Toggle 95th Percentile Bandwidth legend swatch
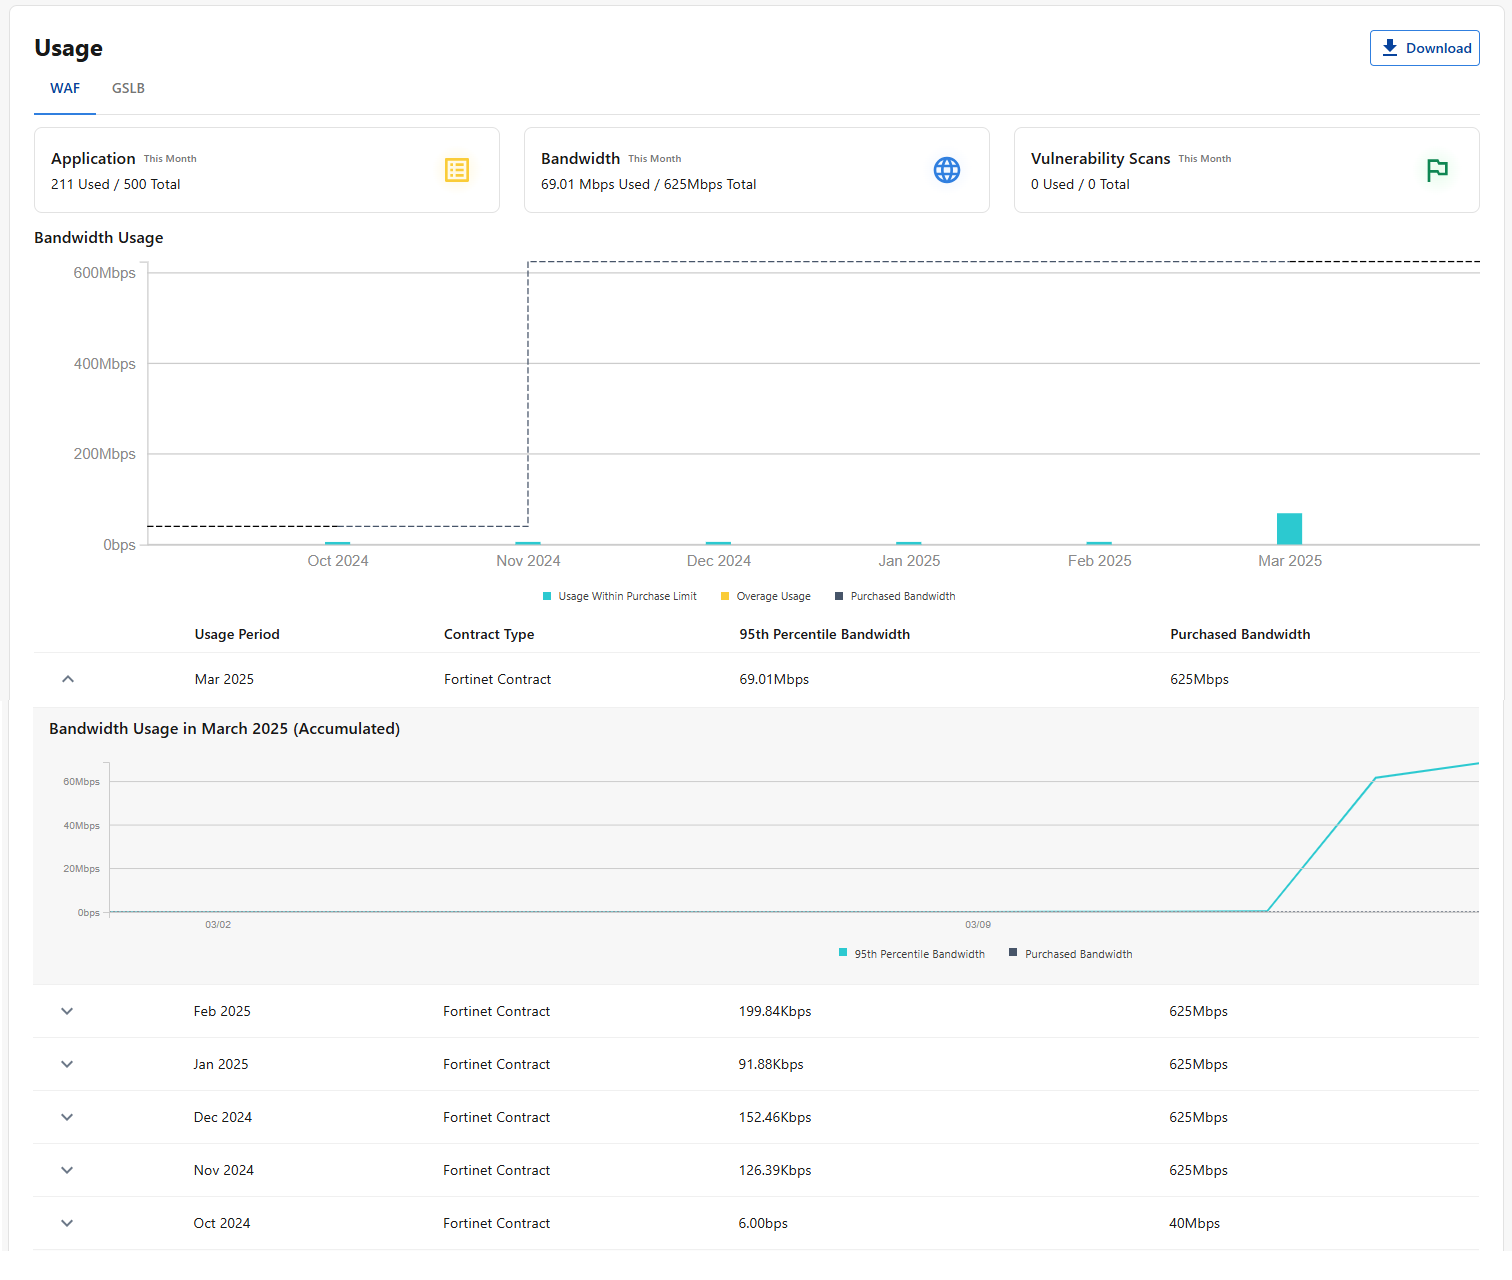 click(x=843, y=953)
